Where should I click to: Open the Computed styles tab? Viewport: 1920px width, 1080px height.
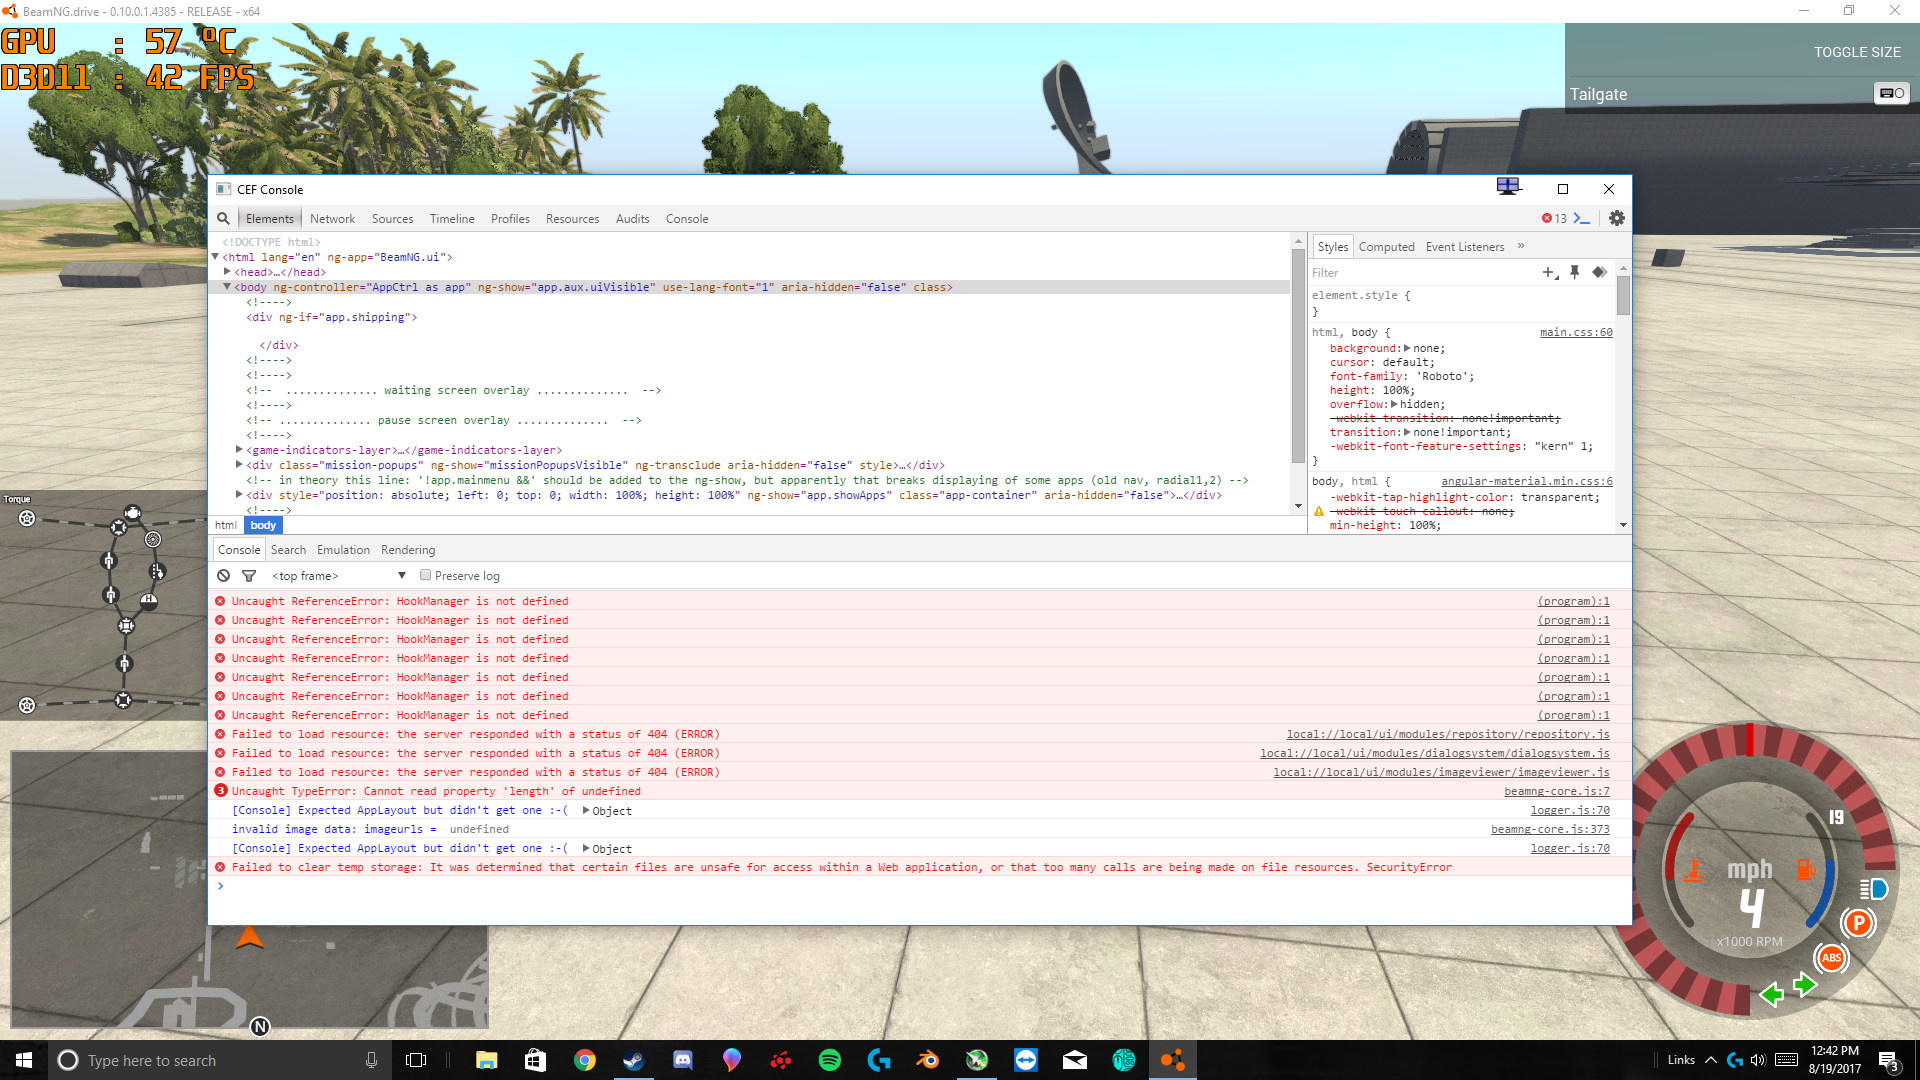[1386, 247]
